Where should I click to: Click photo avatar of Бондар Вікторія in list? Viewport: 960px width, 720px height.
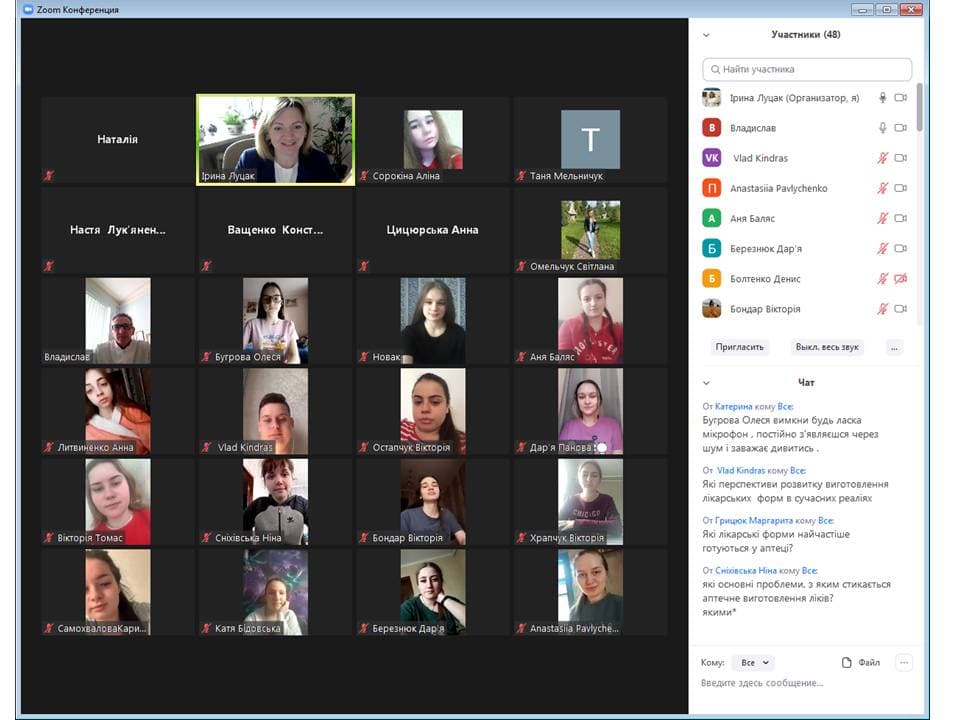711,309
